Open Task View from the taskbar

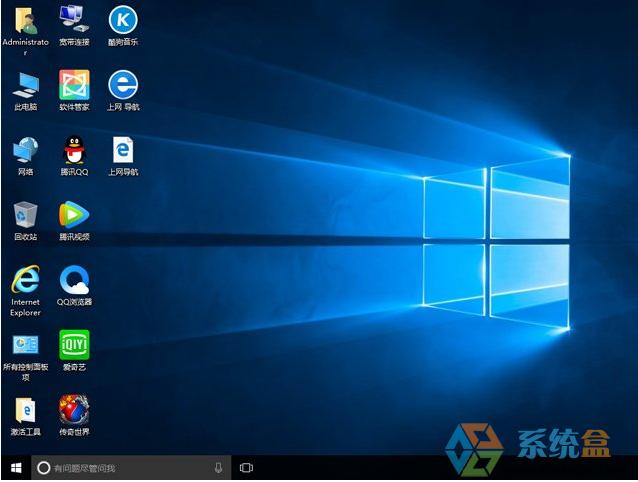pos(246,468)
